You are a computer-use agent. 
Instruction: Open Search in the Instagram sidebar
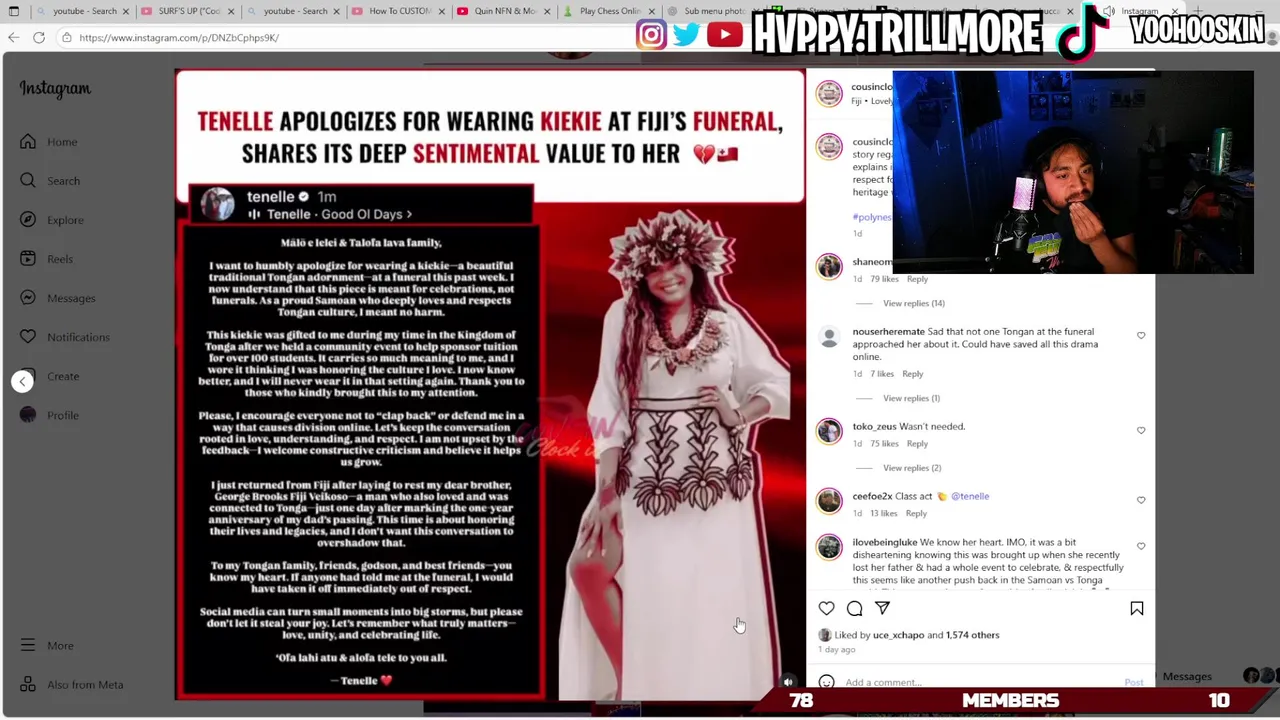(50, 181)
